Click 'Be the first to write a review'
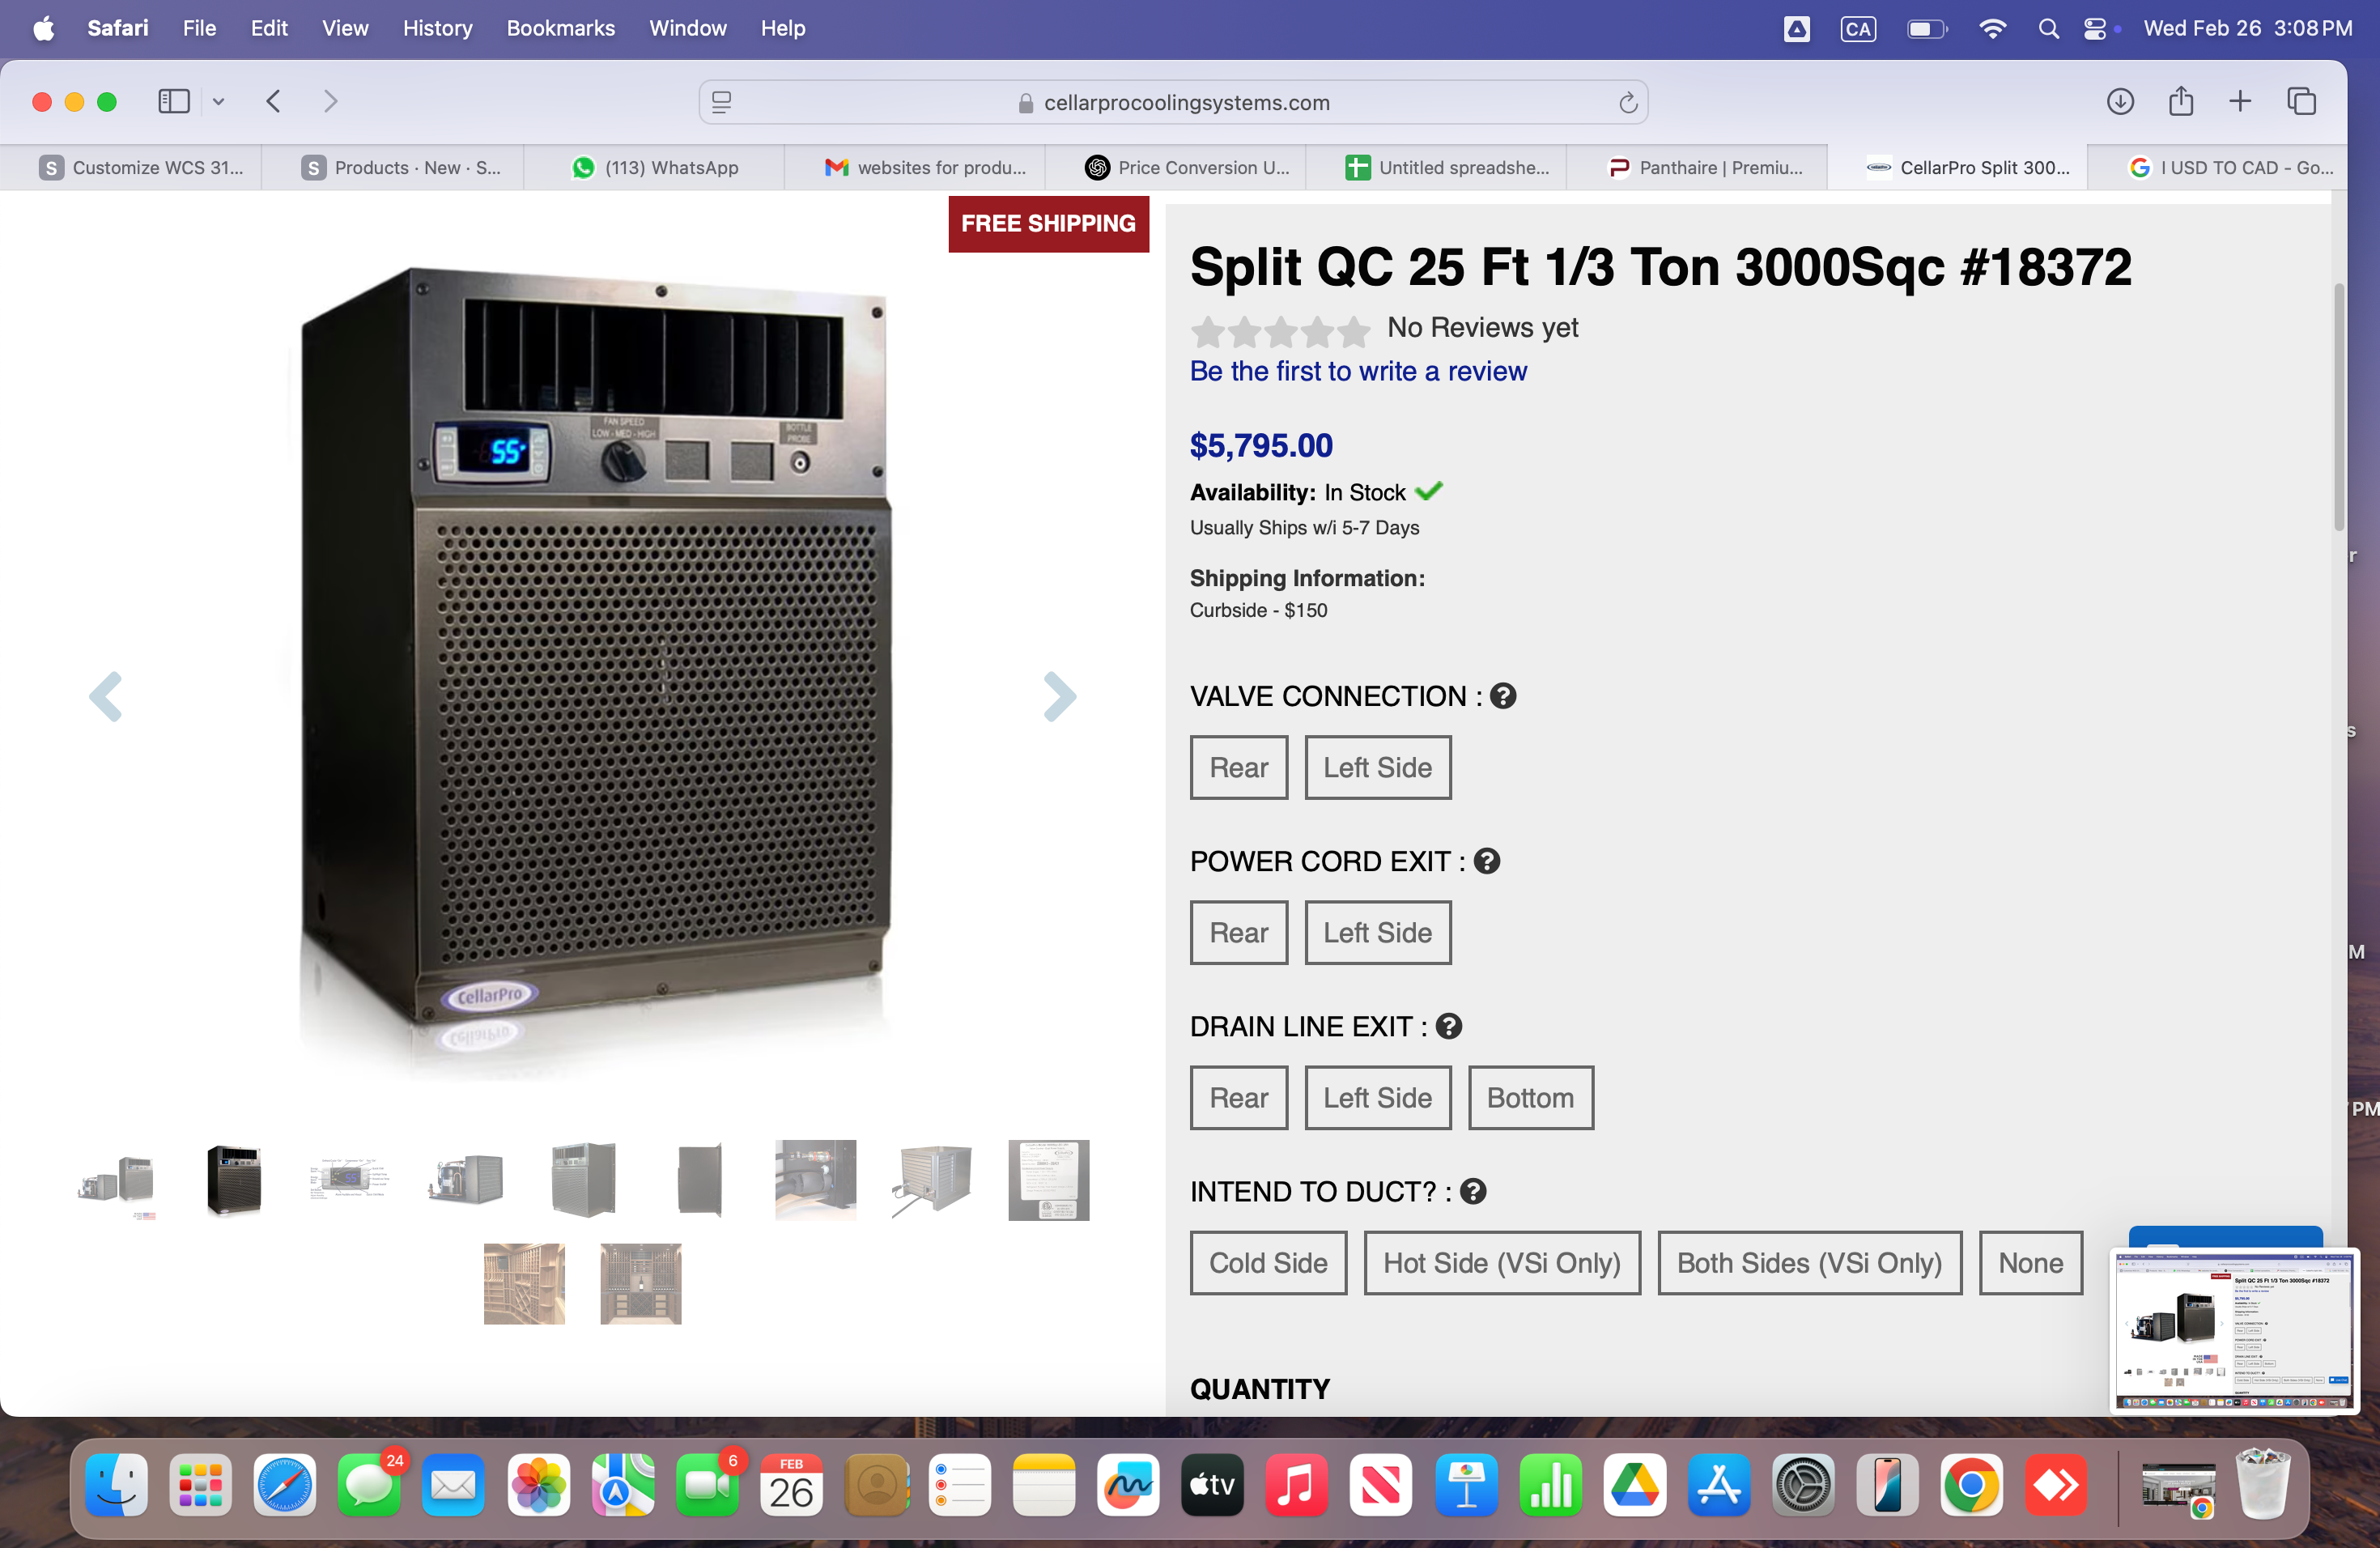Screen dimensions: 2380x1548 (1358, 371)
